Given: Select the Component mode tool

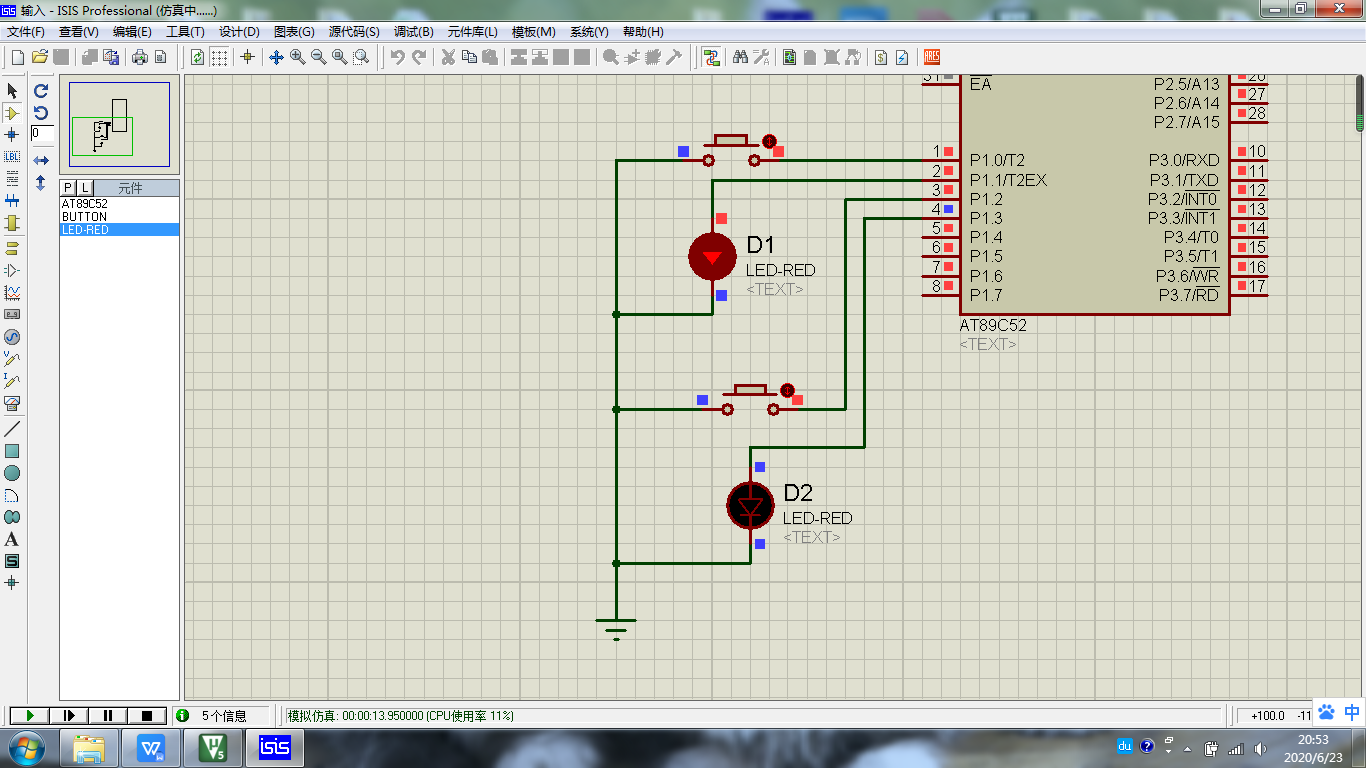Looking at the screenshot, I should 12,113.
